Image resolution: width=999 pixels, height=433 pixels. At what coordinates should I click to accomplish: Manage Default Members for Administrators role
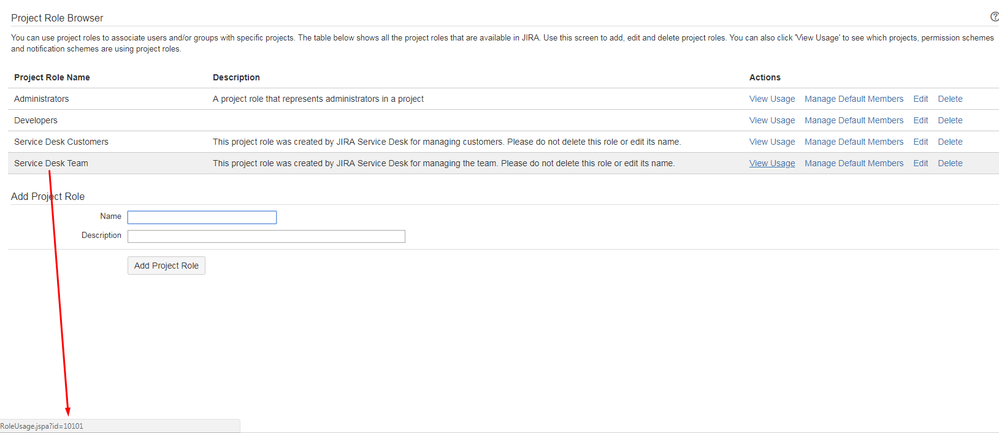(854, 99)
